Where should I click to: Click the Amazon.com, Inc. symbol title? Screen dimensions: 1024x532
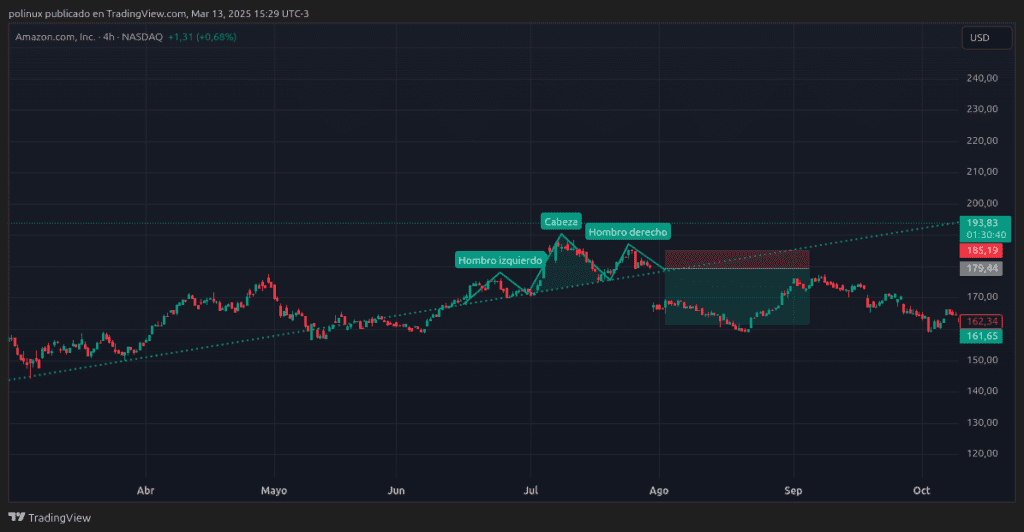[x=55, y=37]
